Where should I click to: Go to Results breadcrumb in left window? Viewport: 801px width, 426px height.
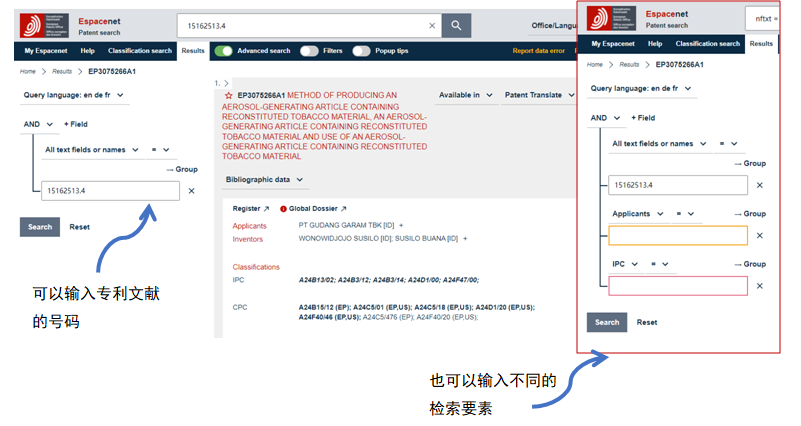click(x=62, y=72)
